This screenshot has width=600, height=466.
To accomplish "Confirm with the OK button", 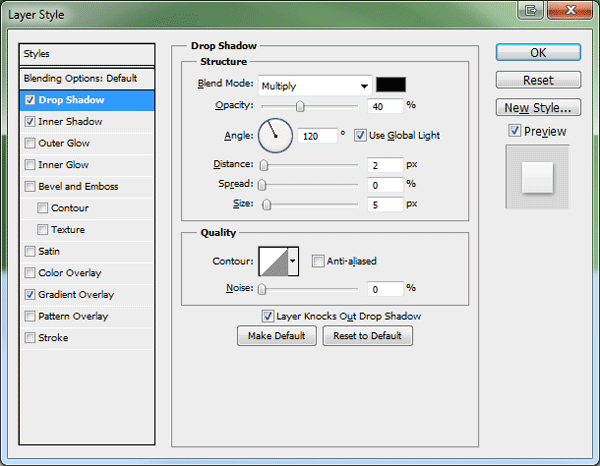I will coord(538,52).
